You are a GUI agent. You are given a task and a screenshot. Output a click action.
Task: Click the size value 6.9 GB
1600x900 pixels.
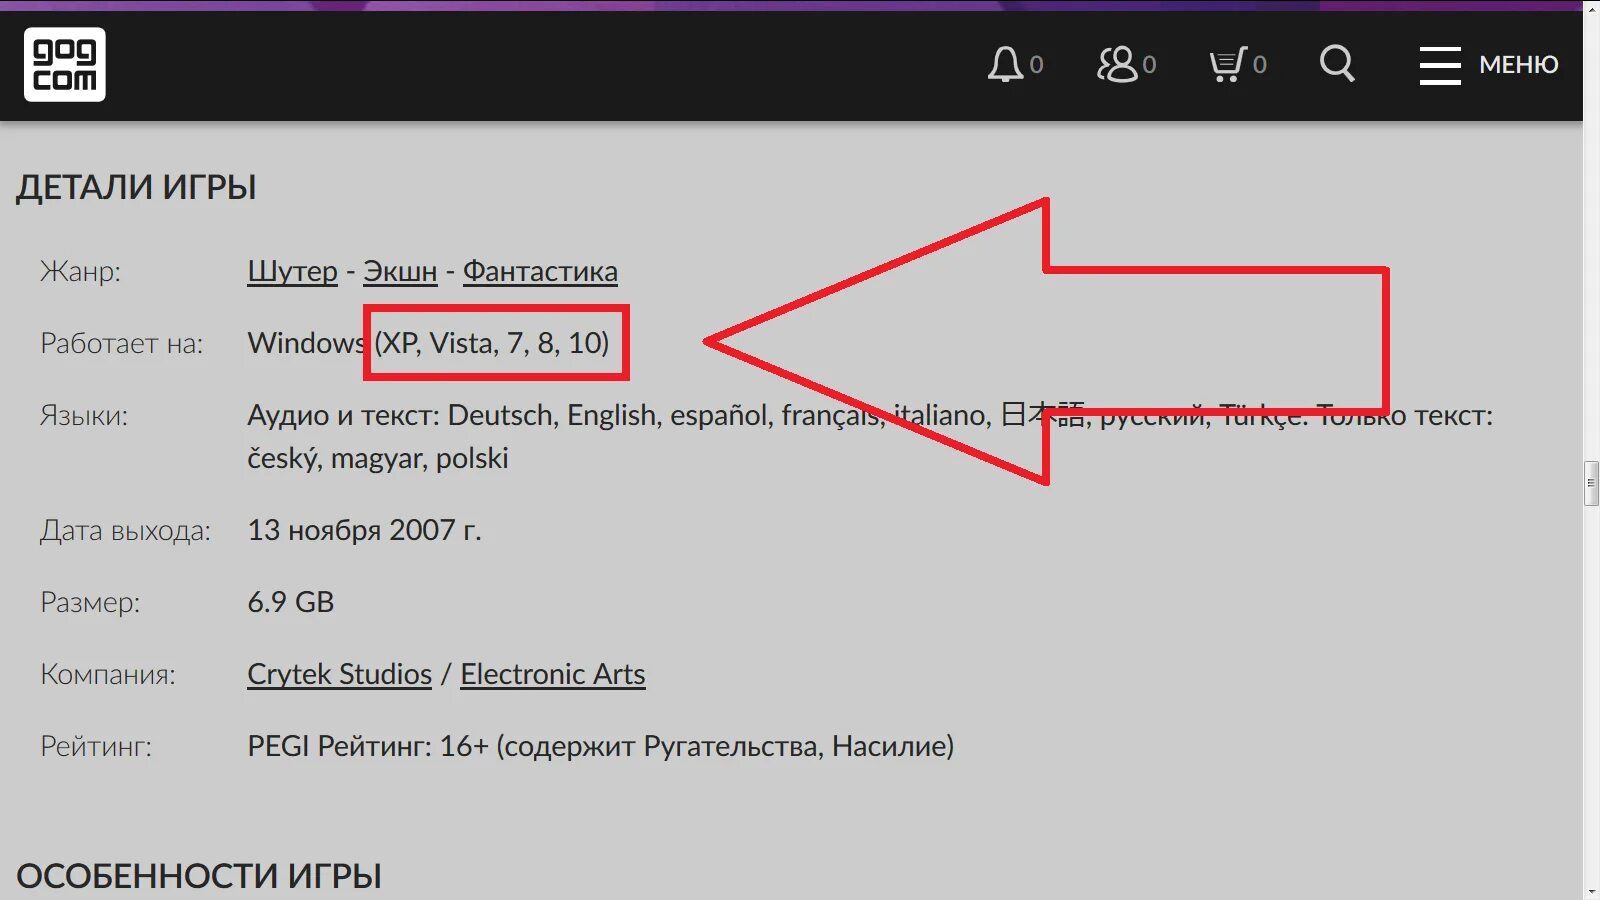pyautogui.click(x=291, y=602)
